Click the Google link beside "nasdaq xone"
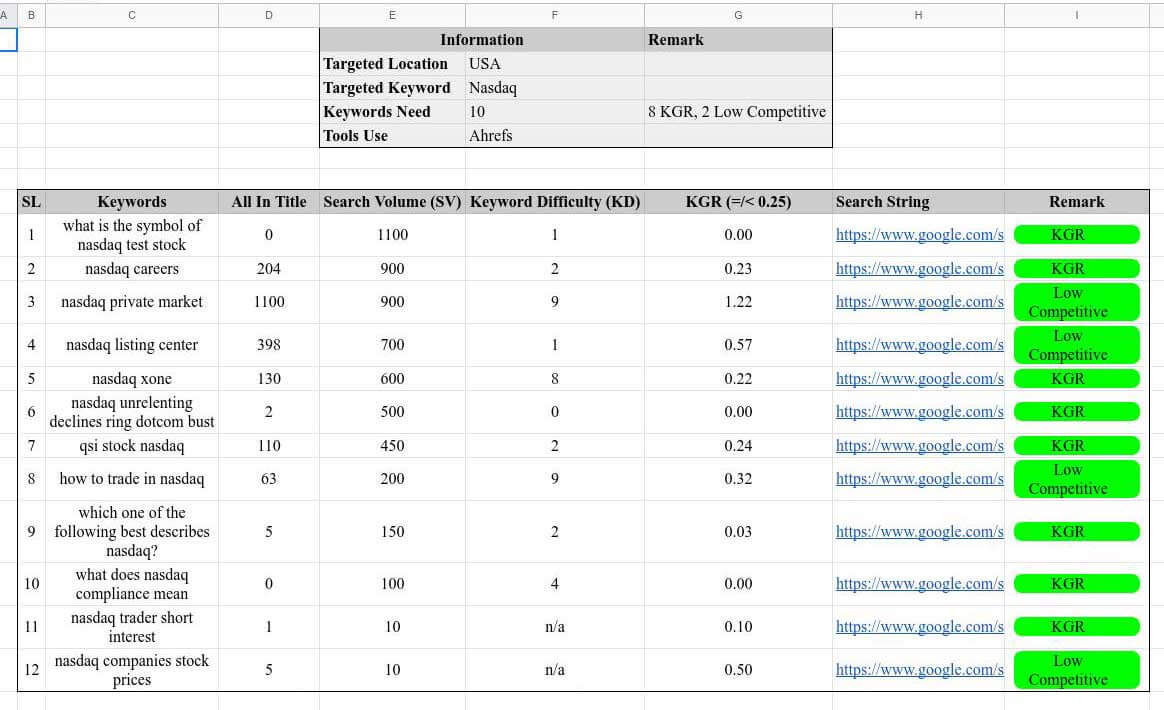The image size is (1164, 710). click(919, 378)
